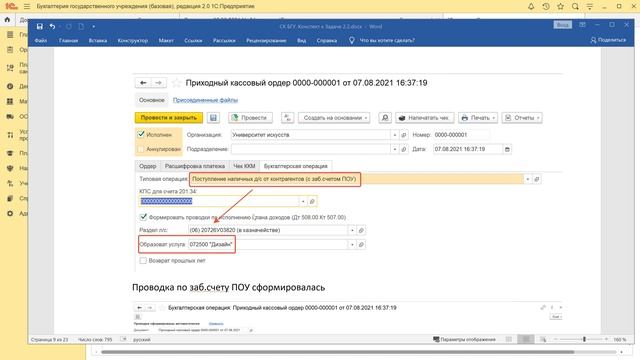Click the Word Поделиться button
640x360 pixels.
point(608,40)
